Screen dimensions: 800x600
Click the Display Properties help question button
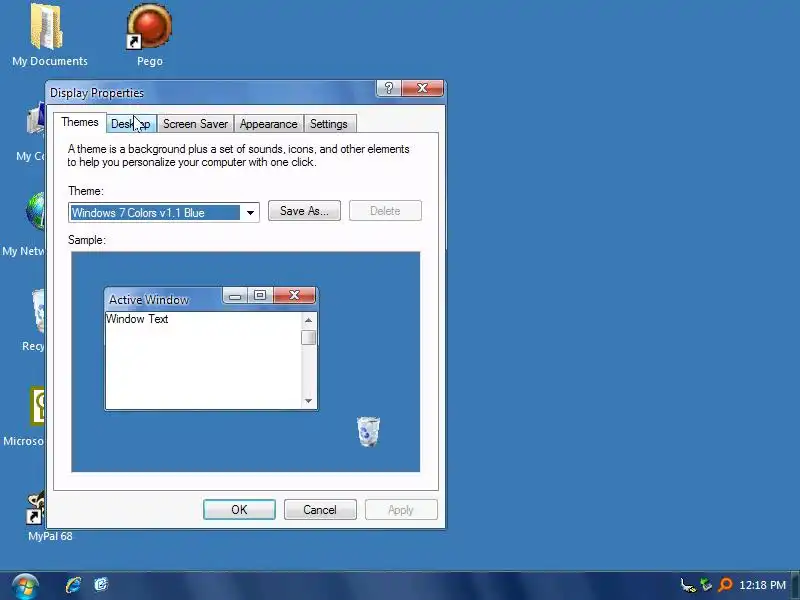389,88
